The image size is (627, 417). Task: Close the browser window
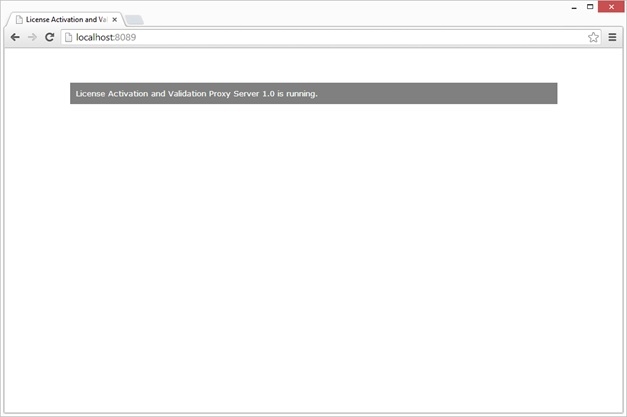coord(611,6)
